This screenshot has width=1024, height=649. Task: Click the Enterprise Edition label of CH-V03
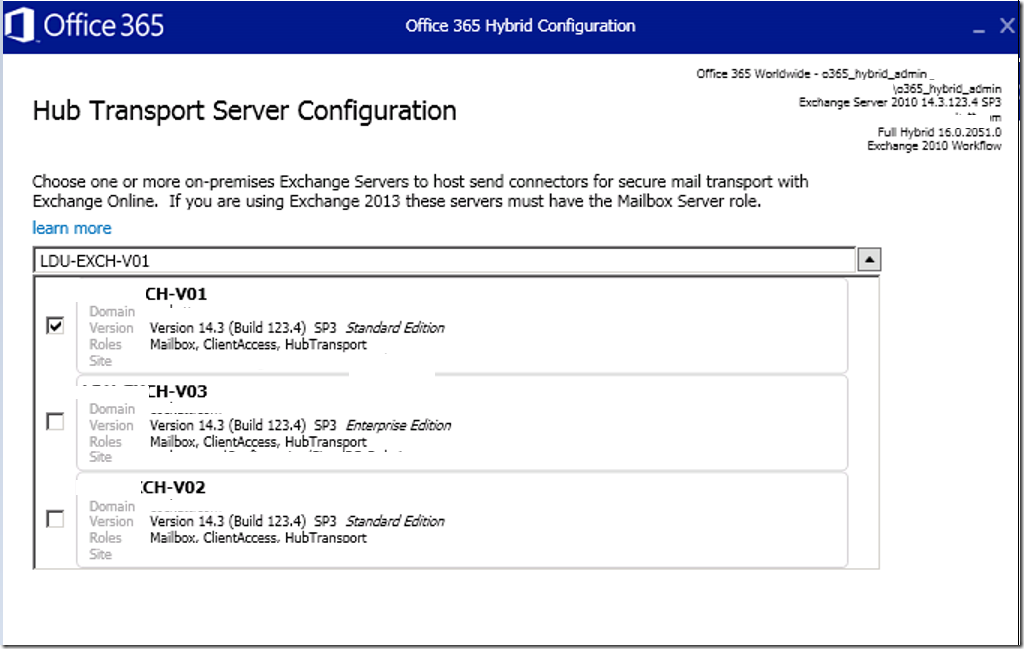tap(398, 425)
